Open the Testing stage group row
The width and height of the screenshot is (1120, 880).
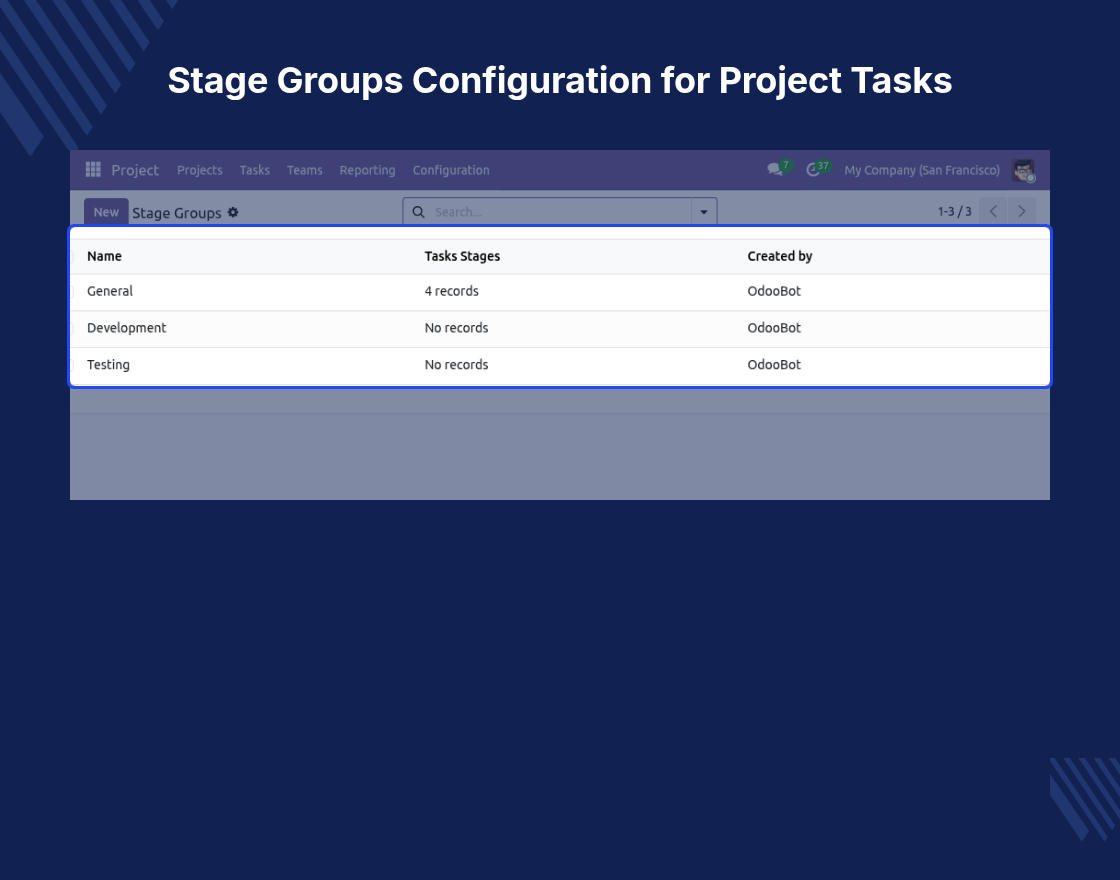point(560,365)
